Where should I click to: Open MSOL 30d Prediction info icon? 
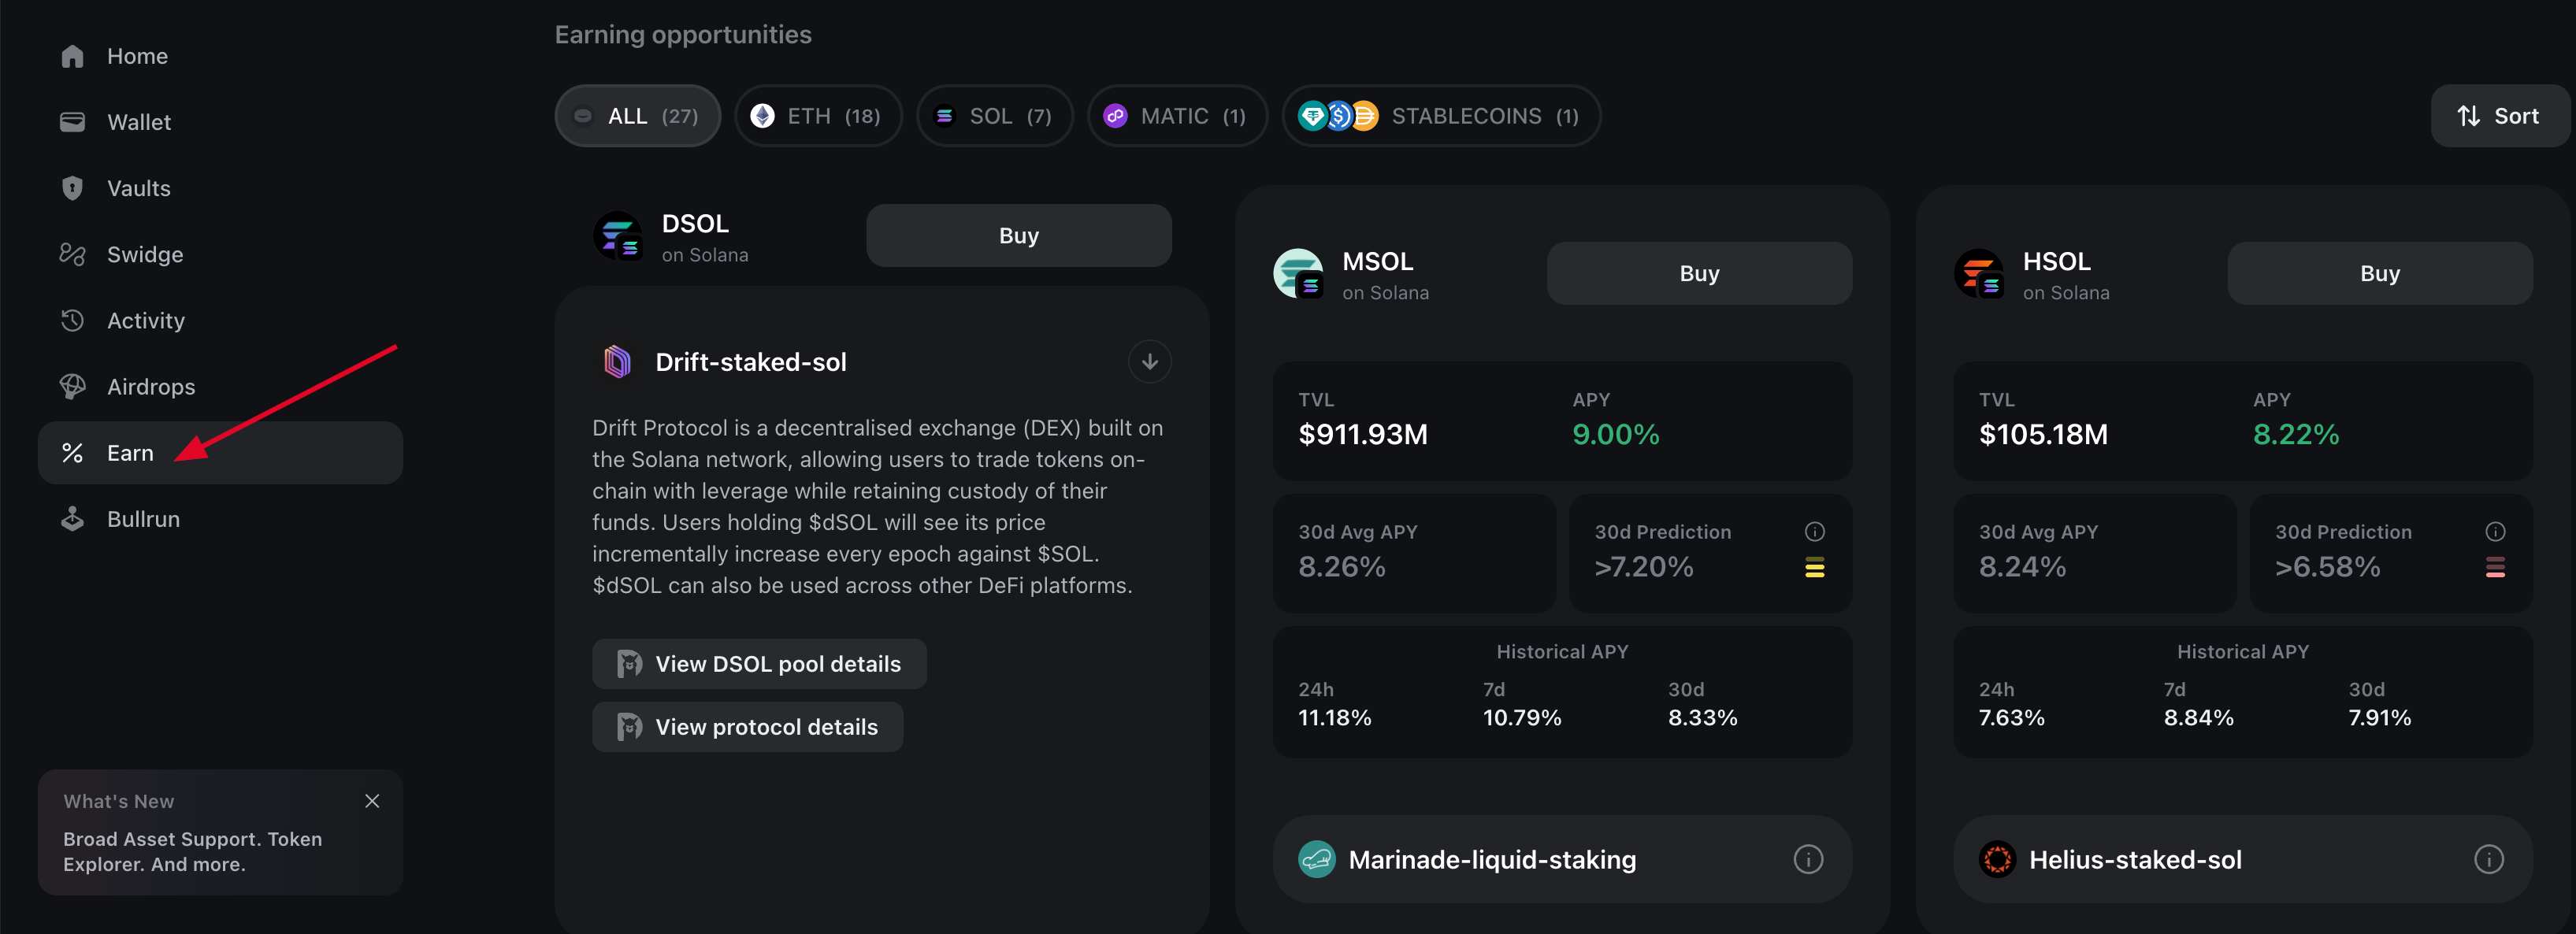coord(1814,531)
